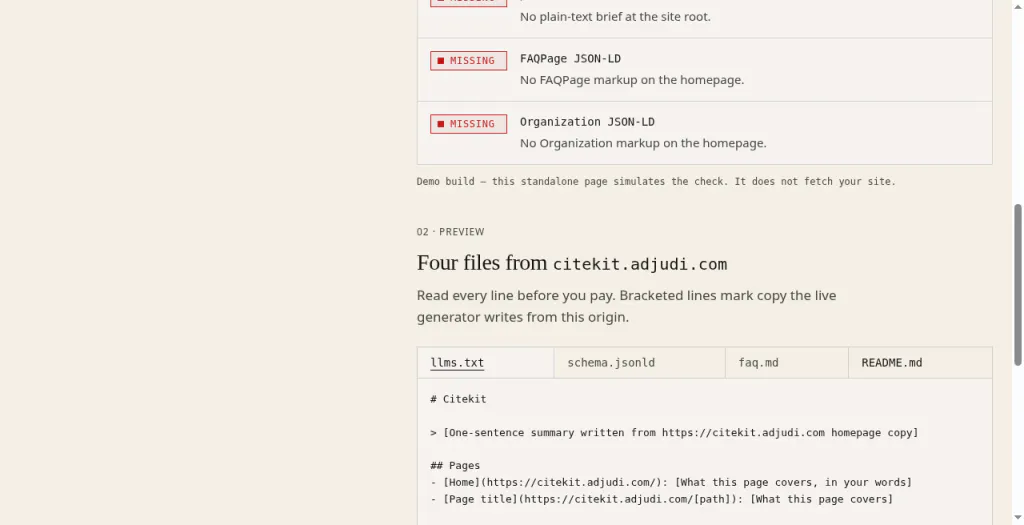1024x525 pixels.
Task: Switch to the schema.jsonld tab
Action: [639, 362]
